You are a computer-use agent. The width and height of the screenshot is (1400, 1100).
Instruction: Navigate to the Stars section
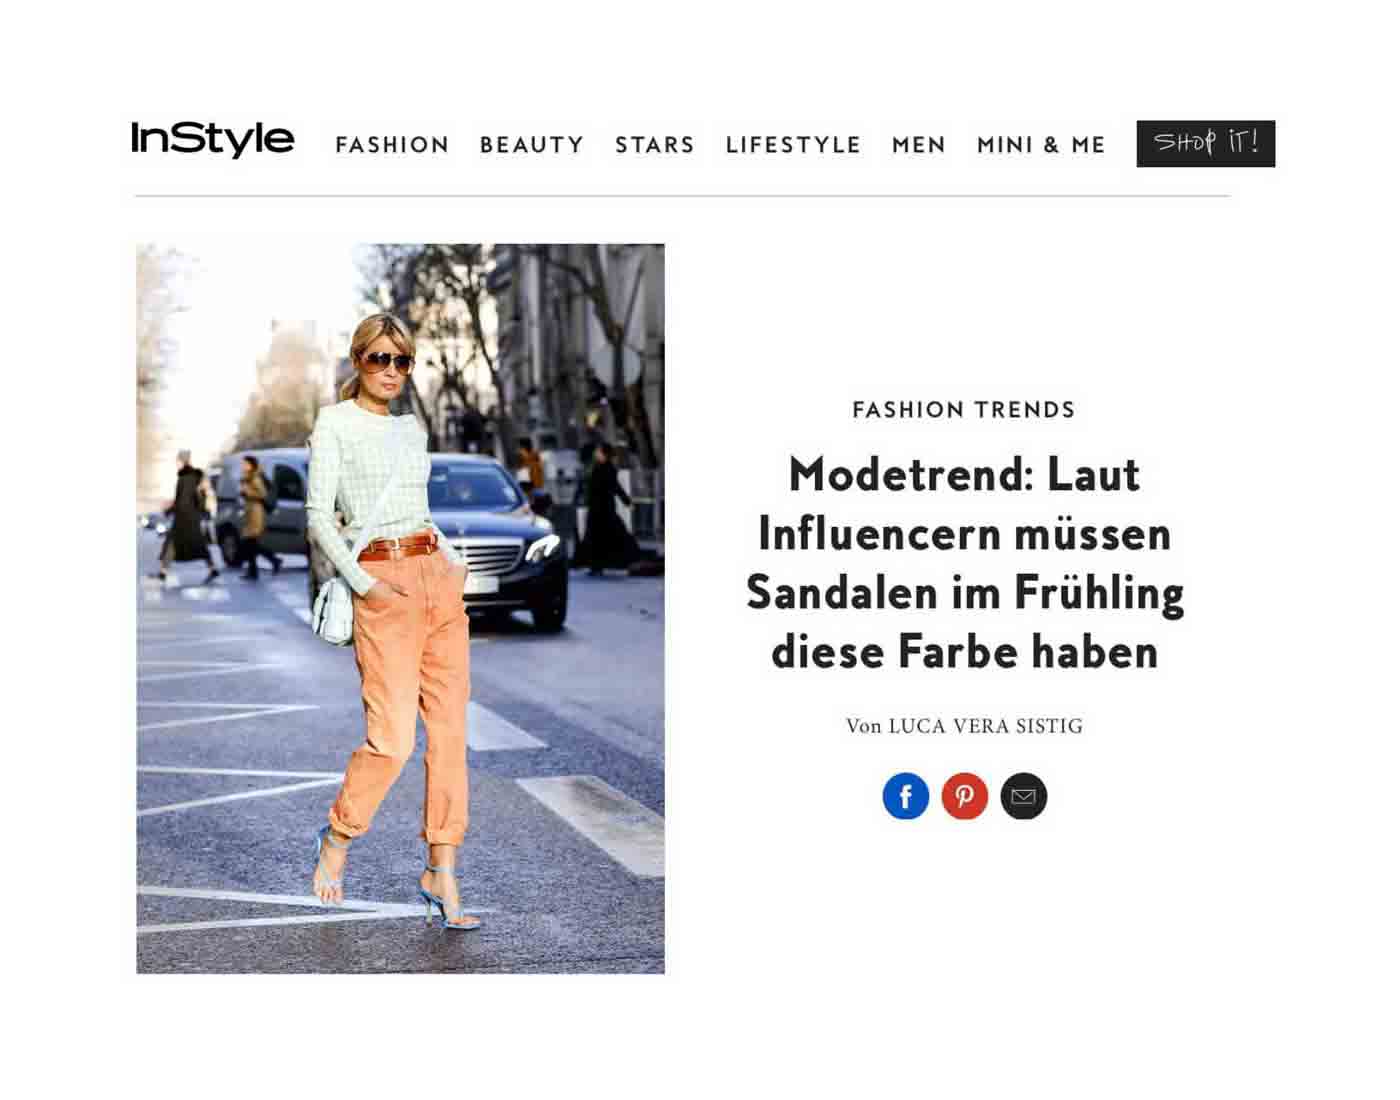pos(655,145)
